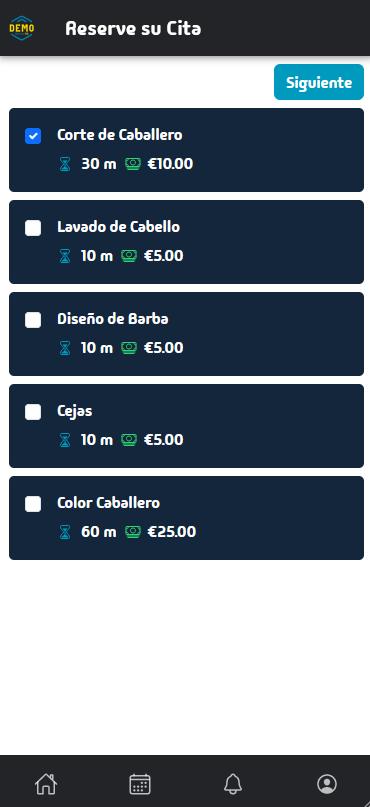
Task: Open notifications bell icon
Action: [x=233, y=784]
